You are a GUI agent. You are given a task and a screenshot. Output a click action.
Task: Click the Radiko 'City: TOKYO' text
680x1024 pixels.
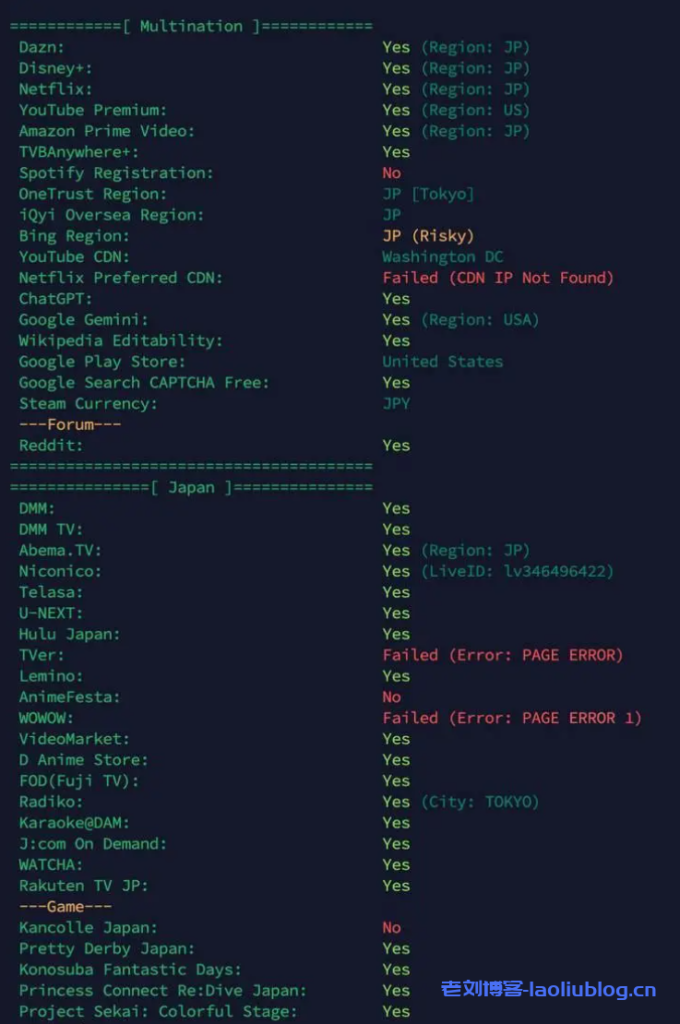[x=479, y=802]
